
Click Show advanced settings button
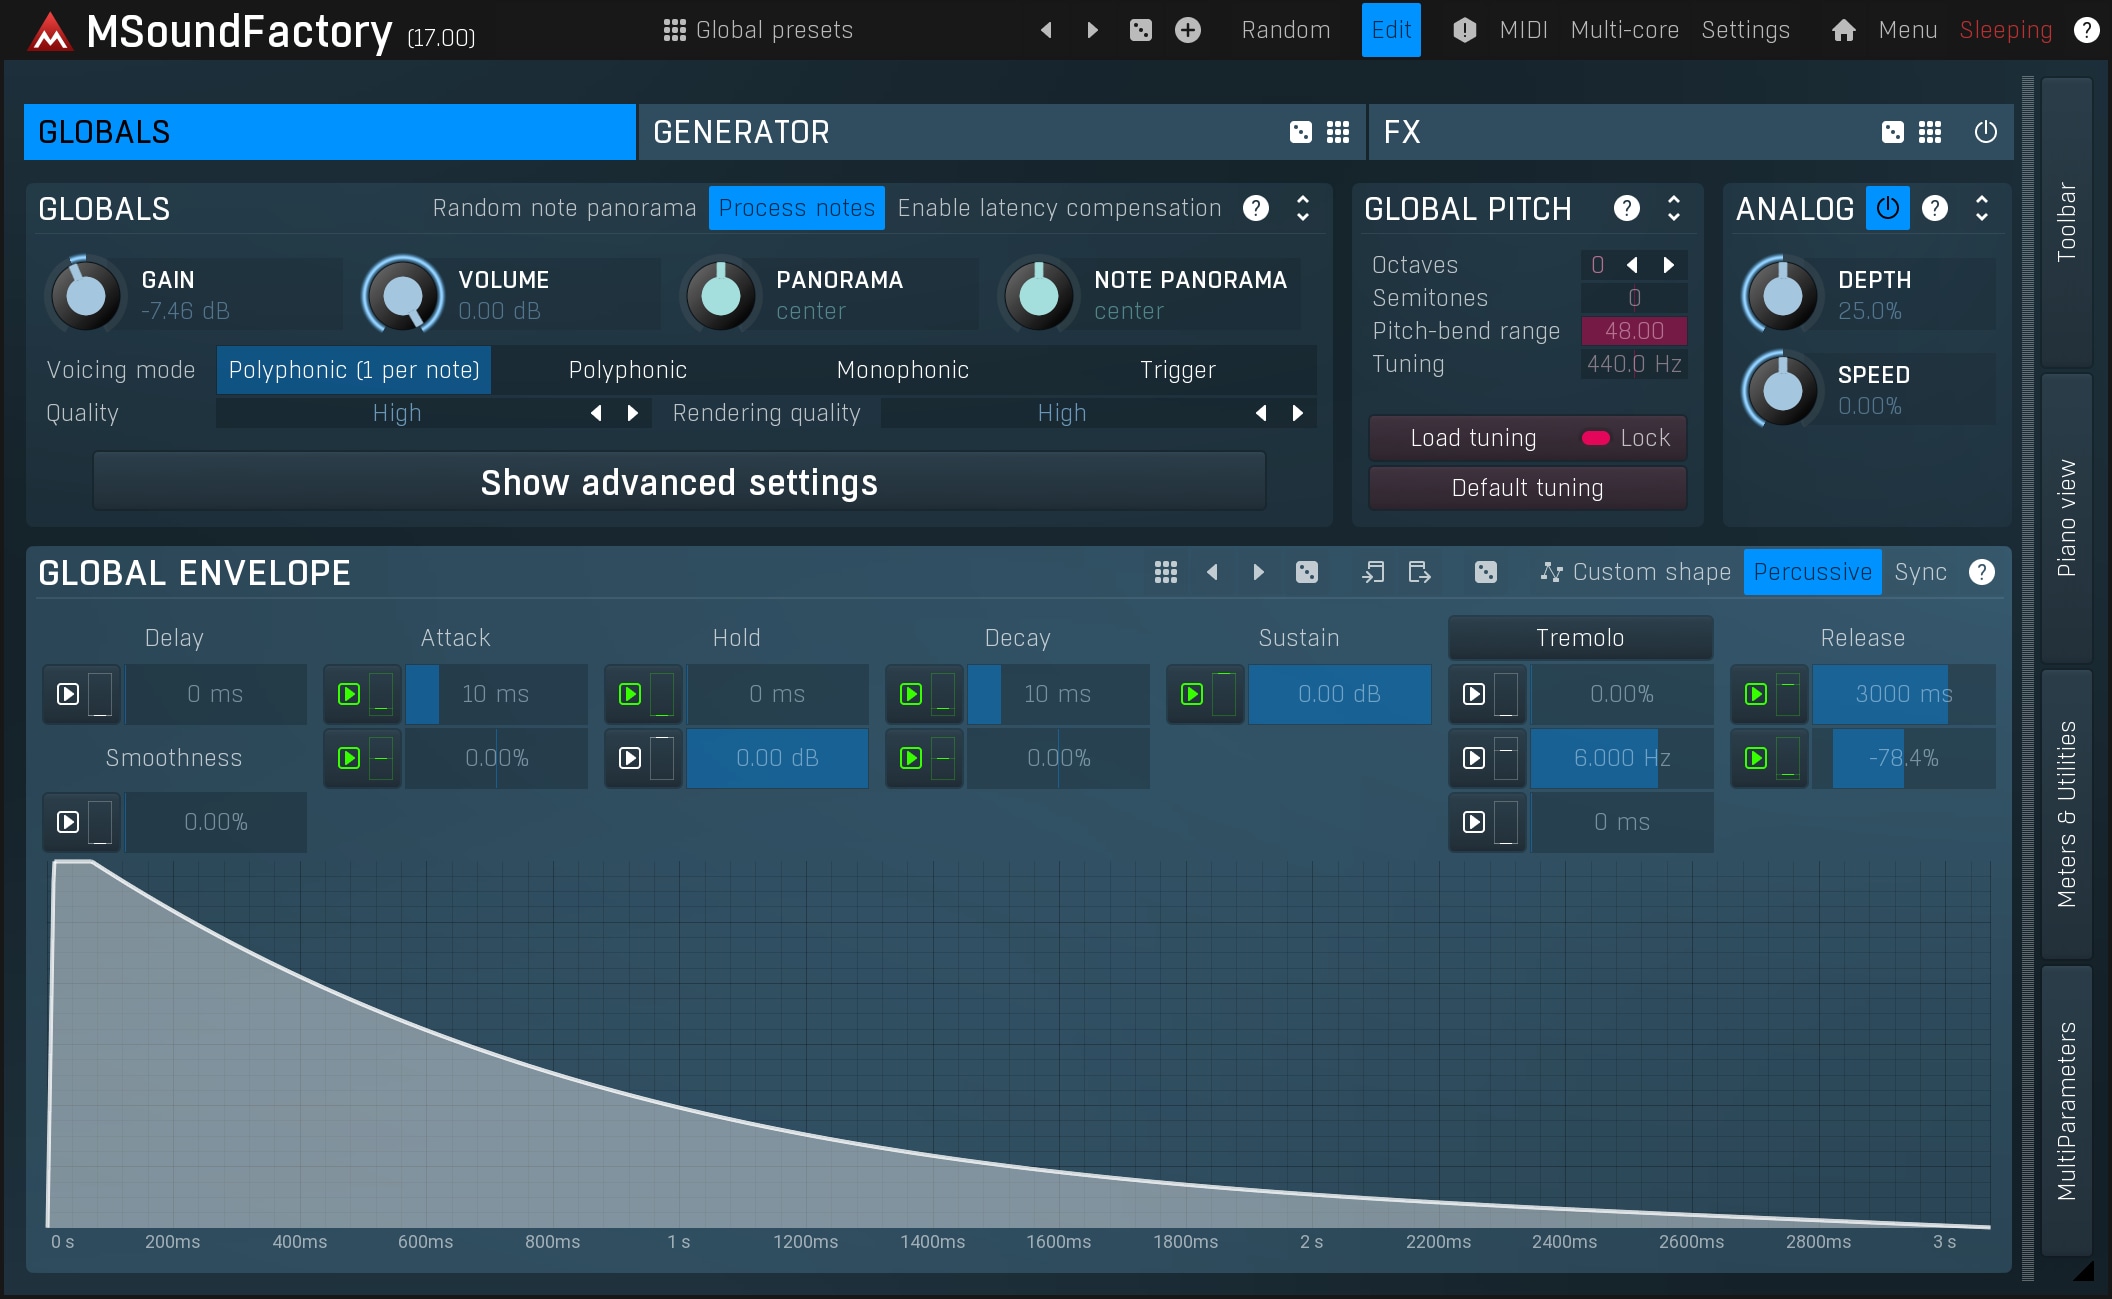tap(679, 483)
